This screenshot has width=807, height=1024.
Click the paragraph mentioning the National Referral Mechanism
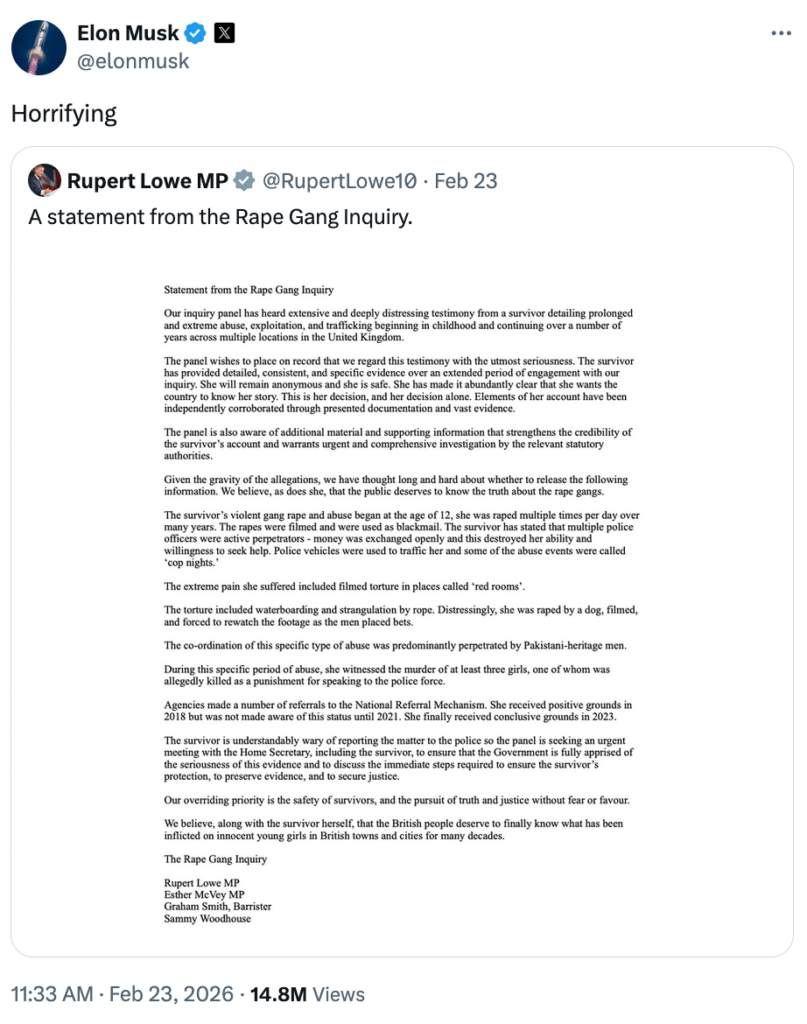click(398, 711)
